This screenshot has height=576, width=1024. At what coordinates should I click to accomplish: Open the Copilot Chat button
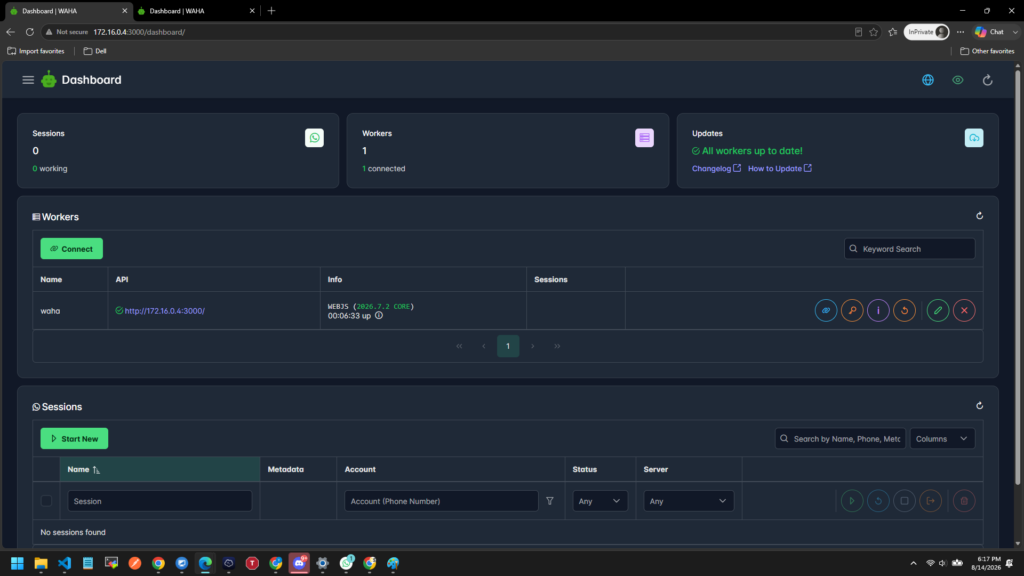point(990,32)
